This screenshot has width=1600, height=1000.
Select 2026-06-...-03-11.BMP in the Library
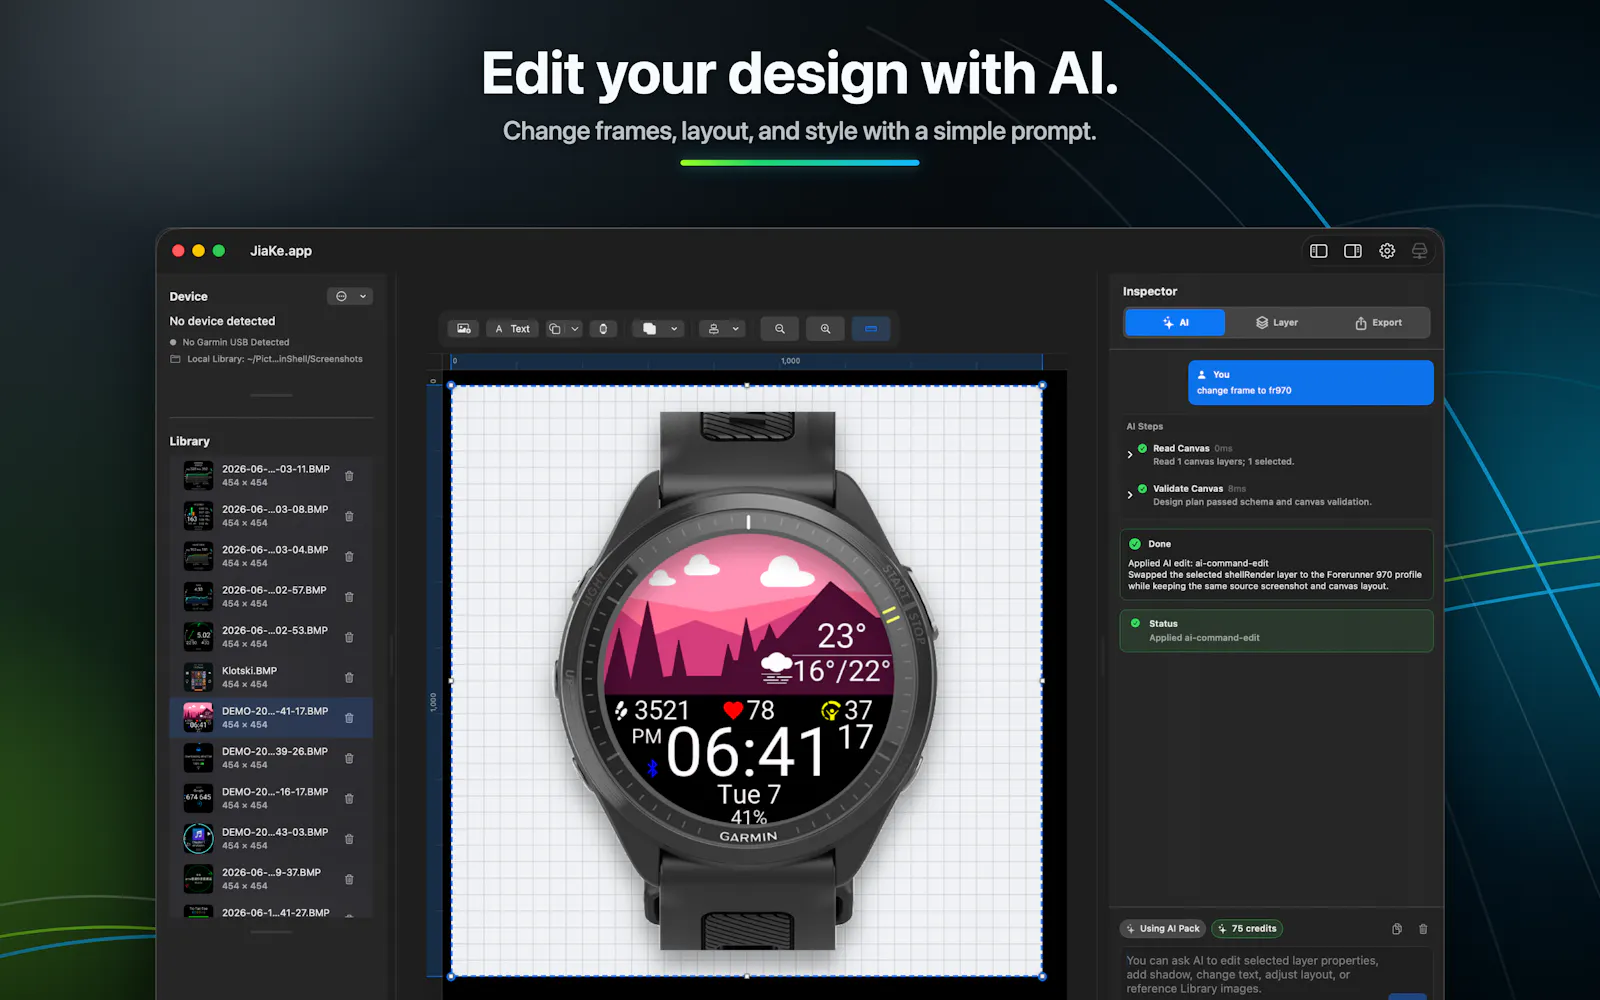[x=271, y=476]
